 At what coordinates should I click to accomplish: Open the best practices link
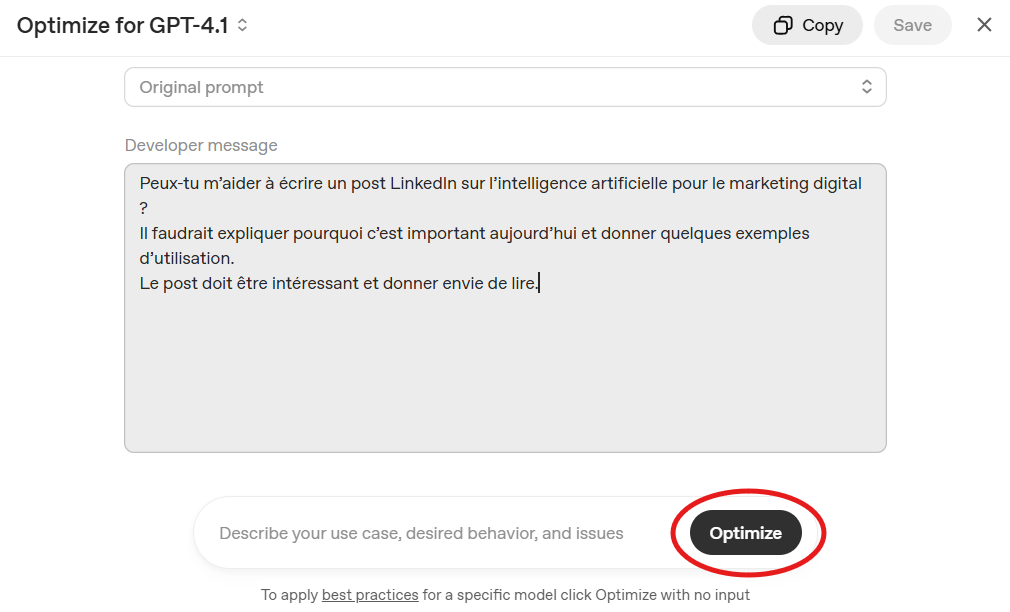coord(370,595)
